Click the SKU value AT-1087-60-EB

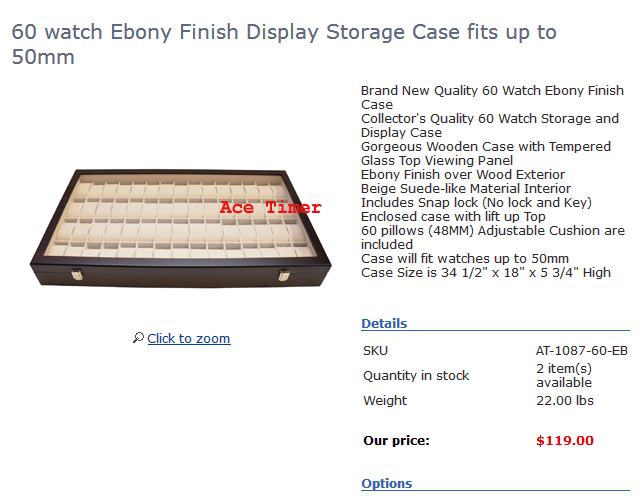582,351
